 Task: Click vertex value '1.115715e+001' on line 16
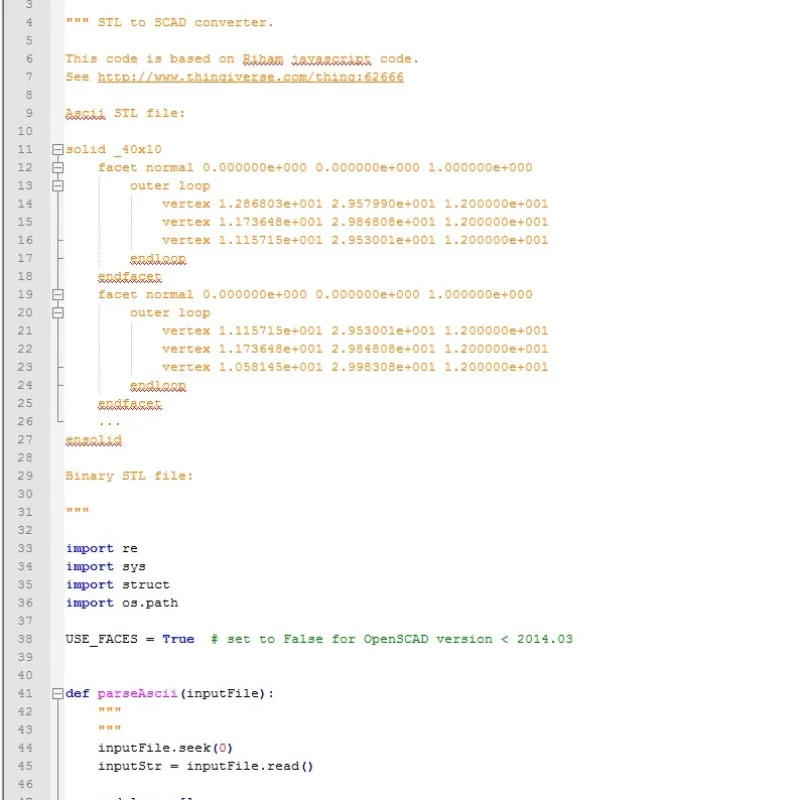tap(270, 240)
